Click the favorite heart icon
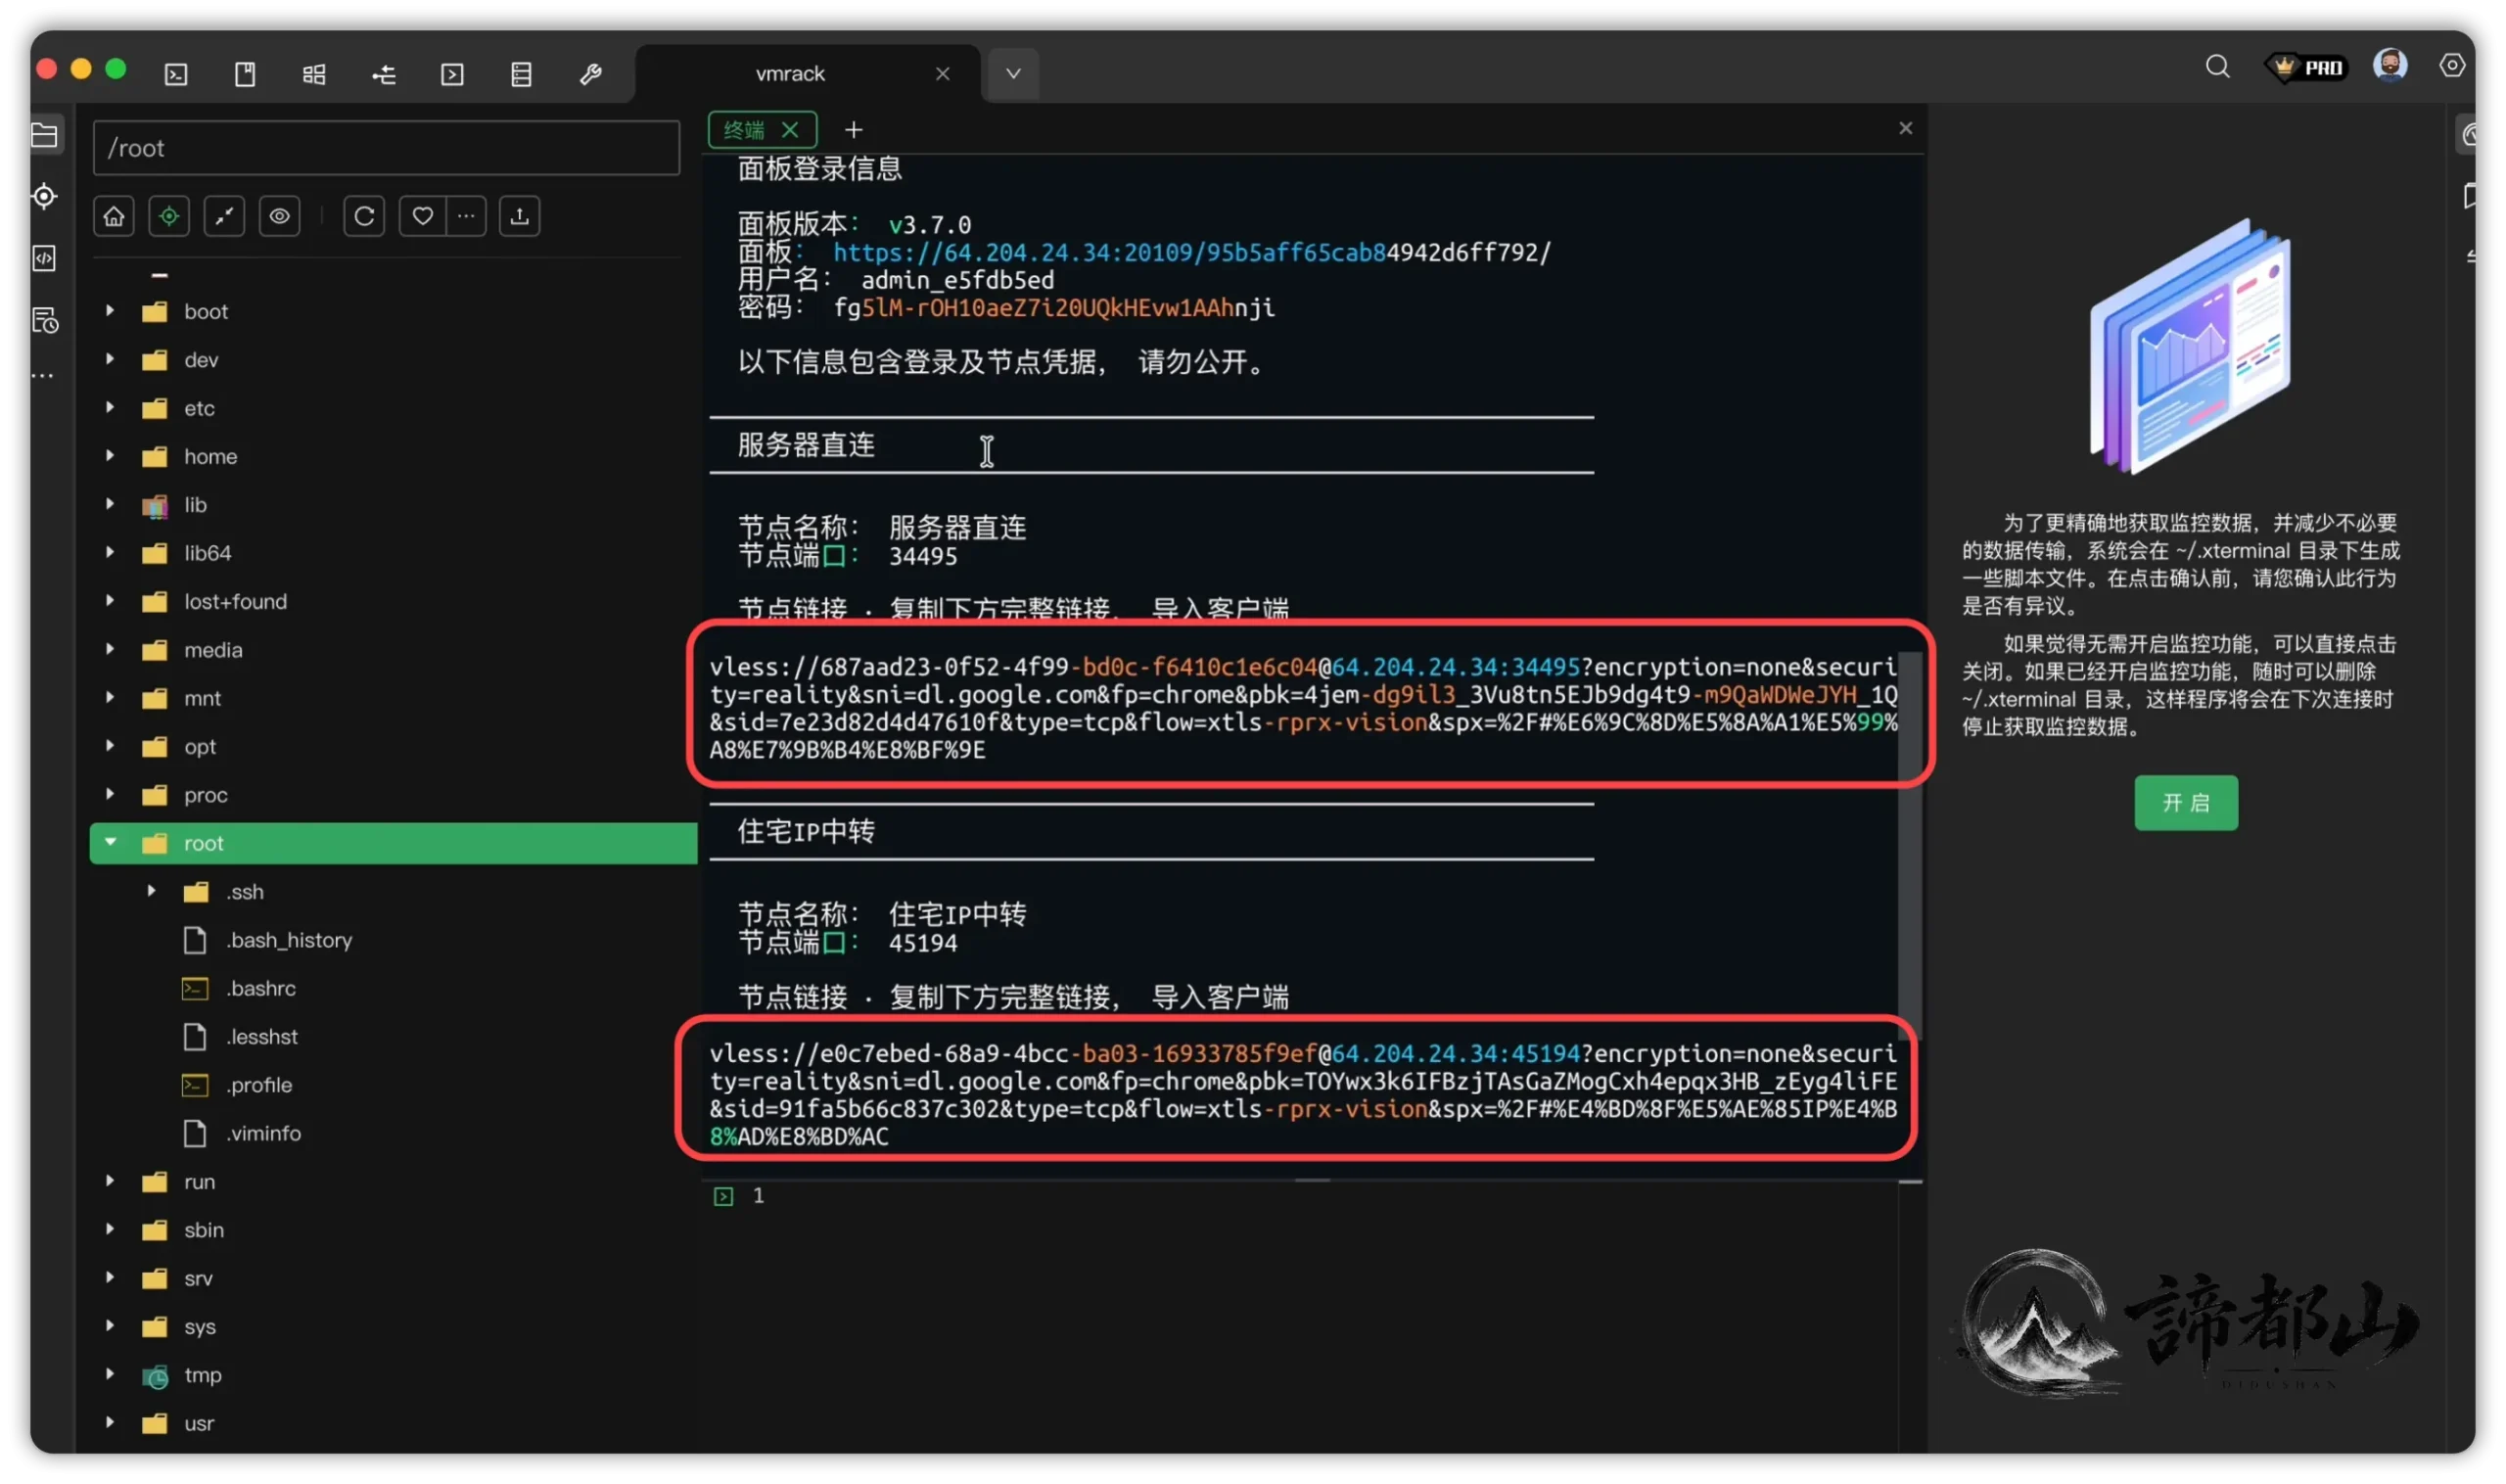Viewport: 2506px width, 1484px height. [x=422, y=216]
